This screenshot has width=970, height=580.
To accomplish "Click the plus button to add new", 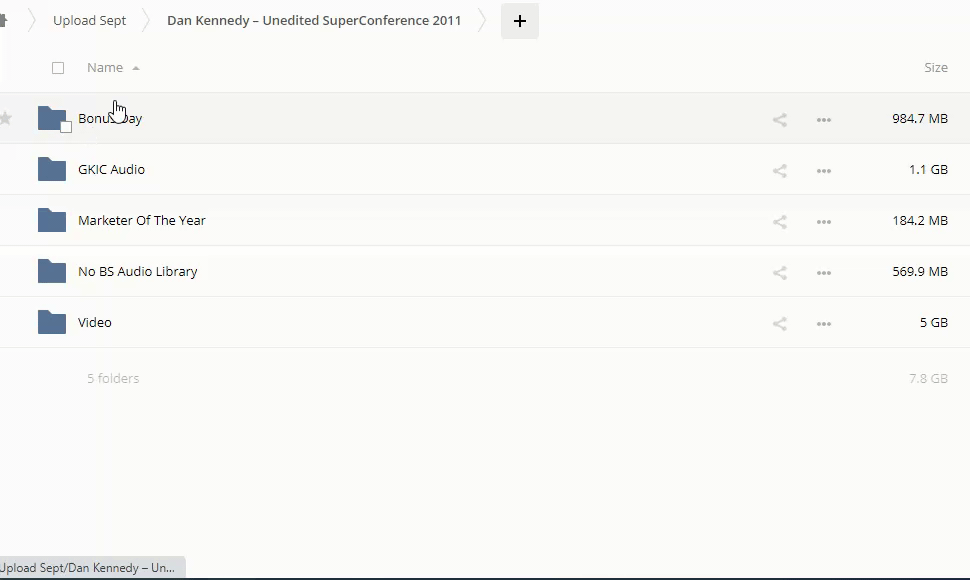I will pyautogui.click(x=520, y=21).
